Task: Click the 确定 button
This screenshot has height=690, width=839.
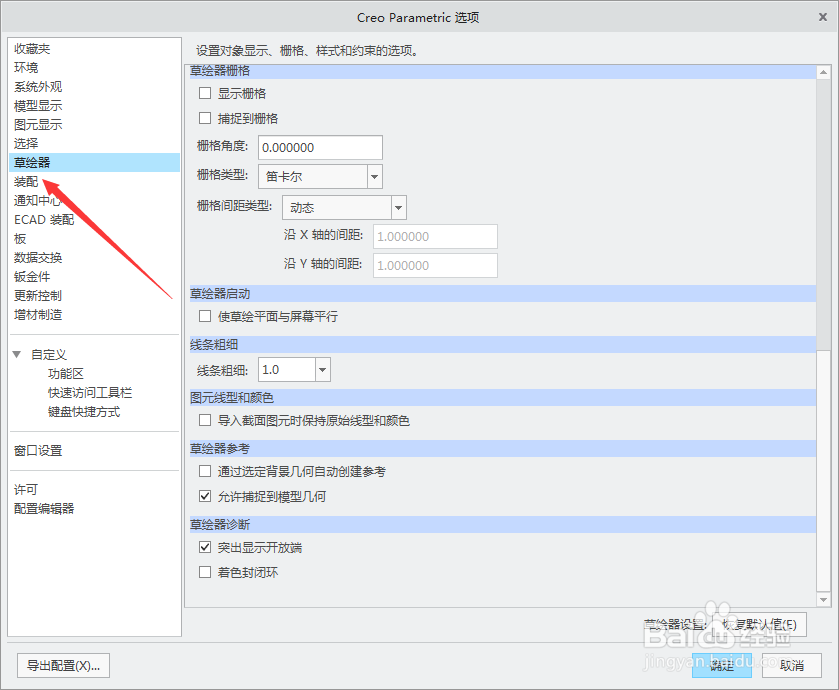Action: [722, 665]
